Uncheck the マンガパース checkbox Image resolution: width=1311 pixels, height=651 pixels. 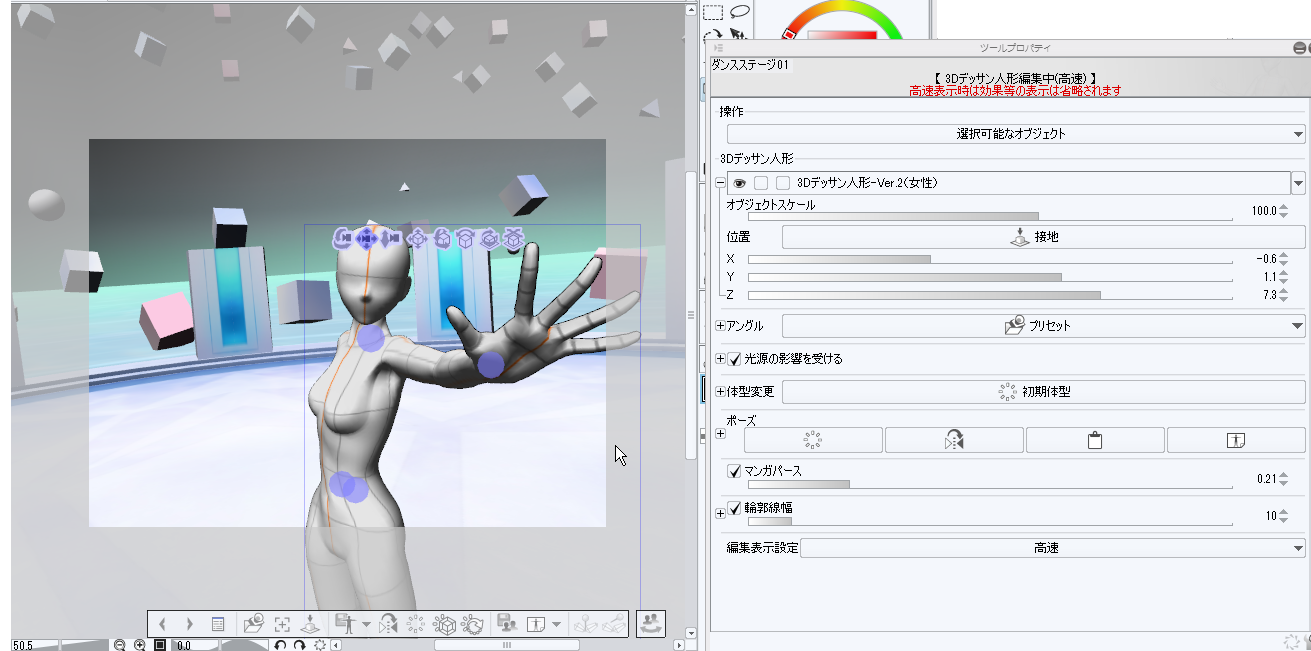(736, 470)
